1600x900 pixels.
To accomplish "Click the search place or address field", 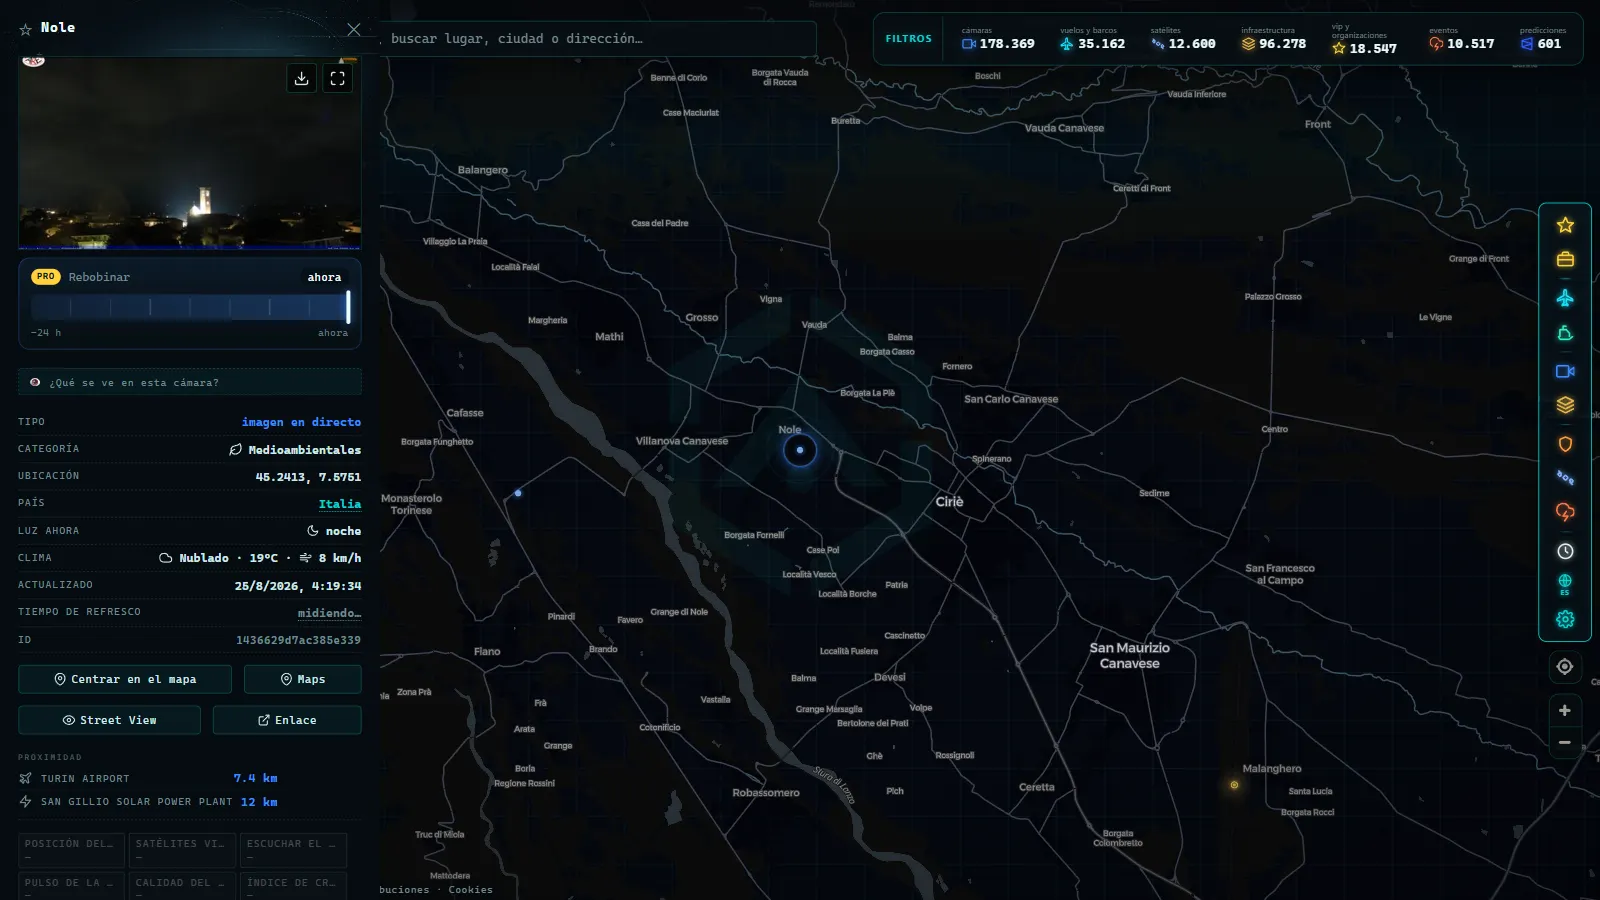I will click(x=598, y=39).
